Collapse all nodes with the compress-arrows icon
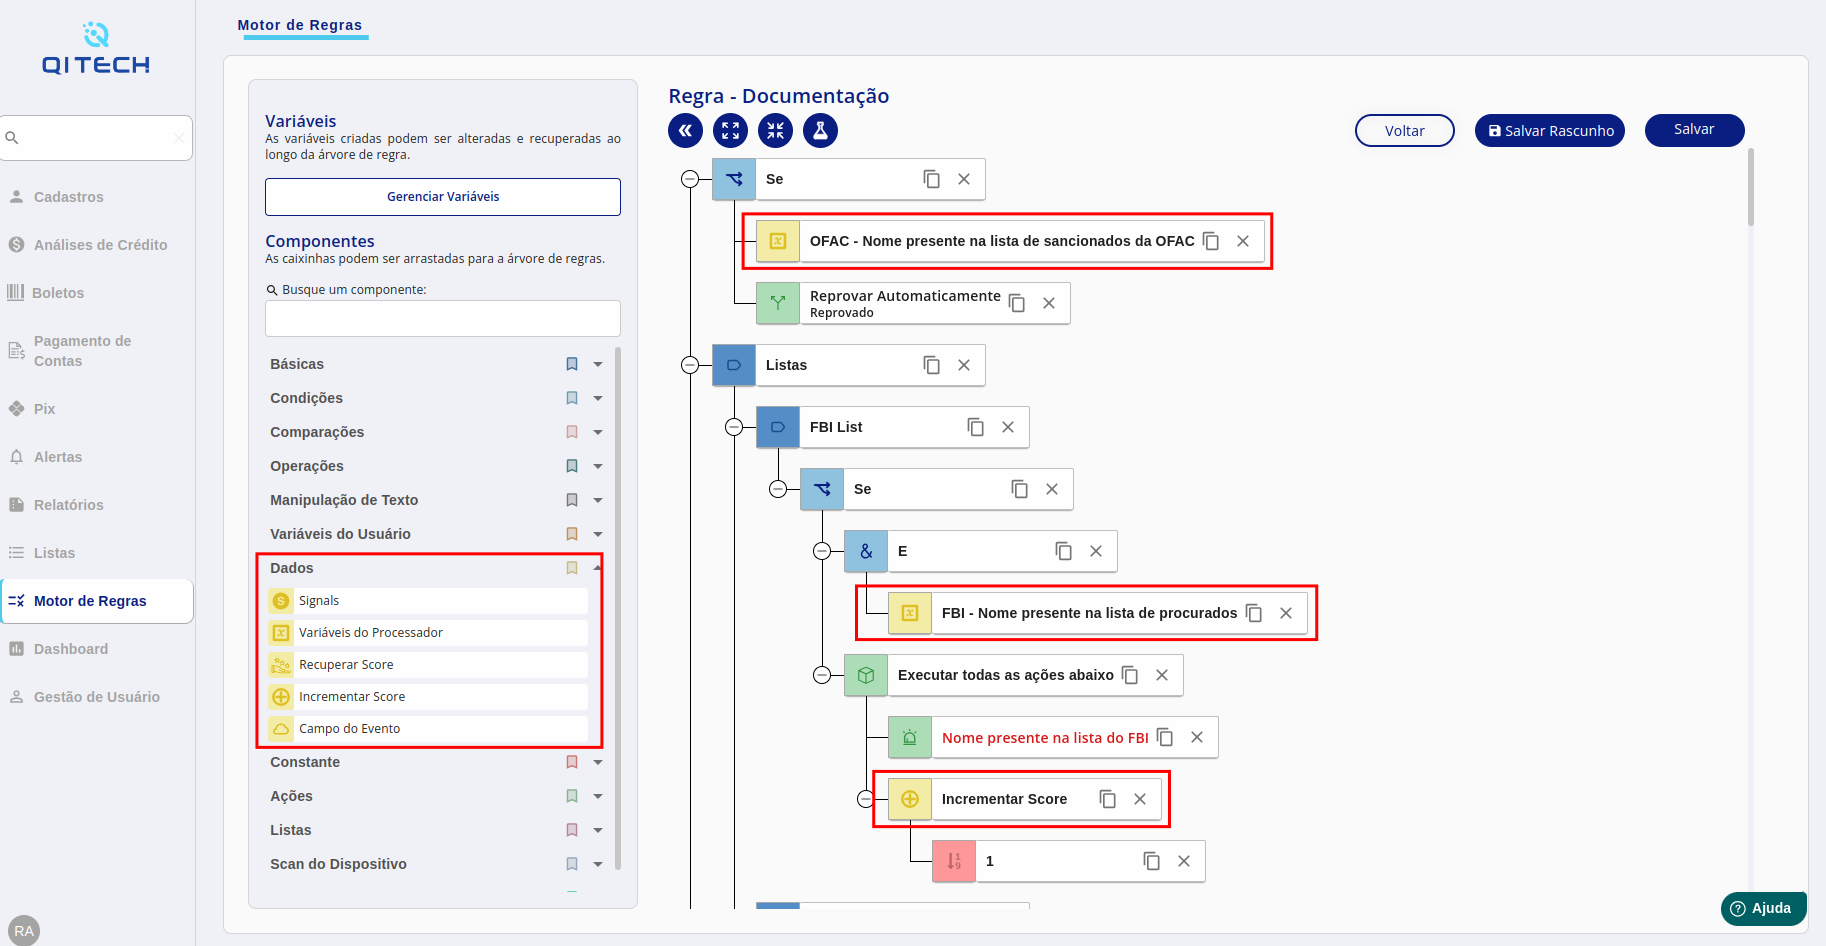 click(775, 130)
